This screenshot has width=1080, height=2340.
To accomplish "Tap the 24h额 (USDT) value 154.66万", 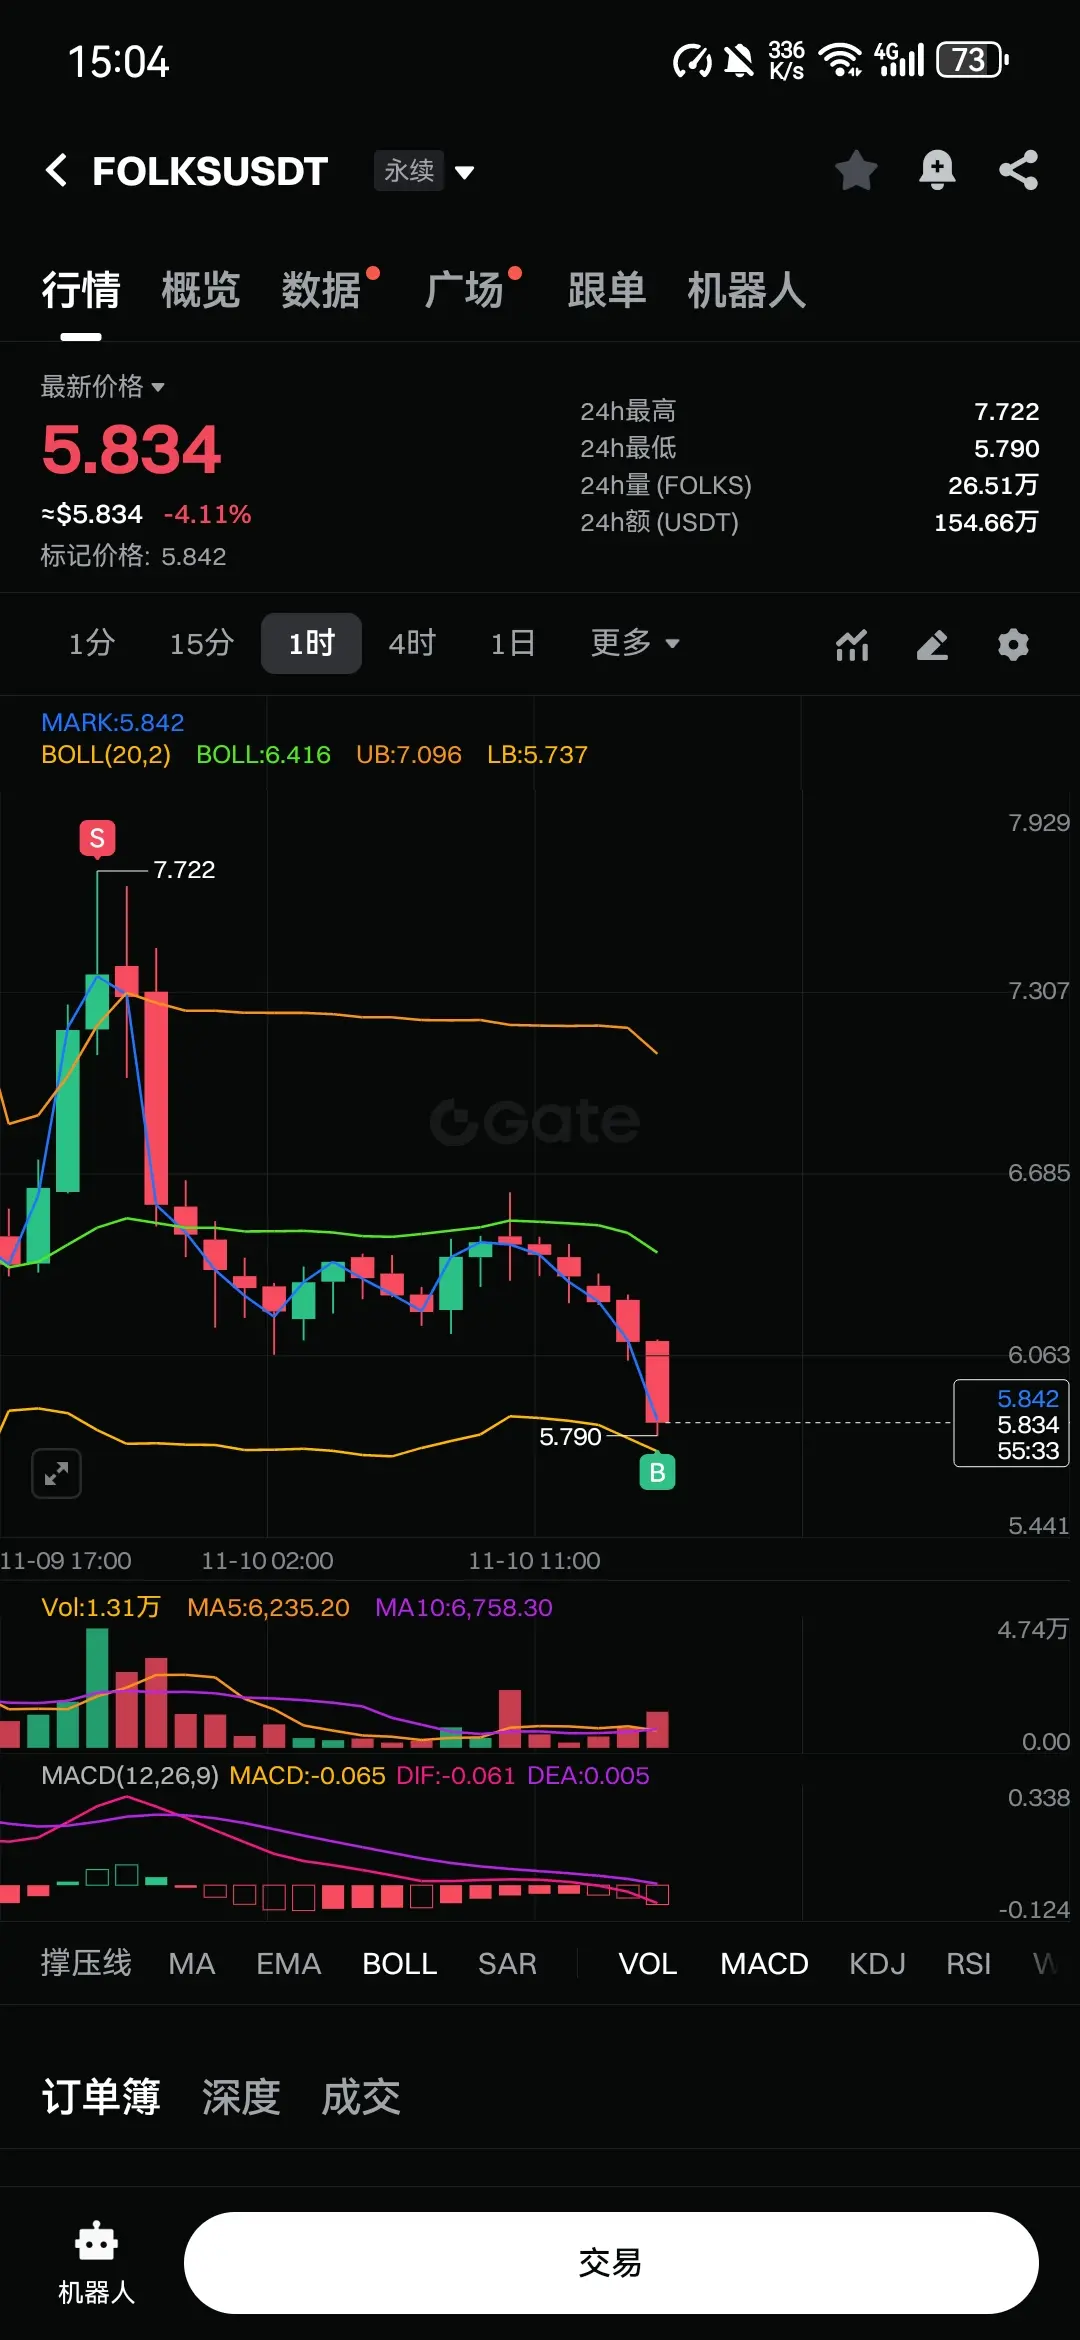I will pyautogui.click(x=986, y=522).
